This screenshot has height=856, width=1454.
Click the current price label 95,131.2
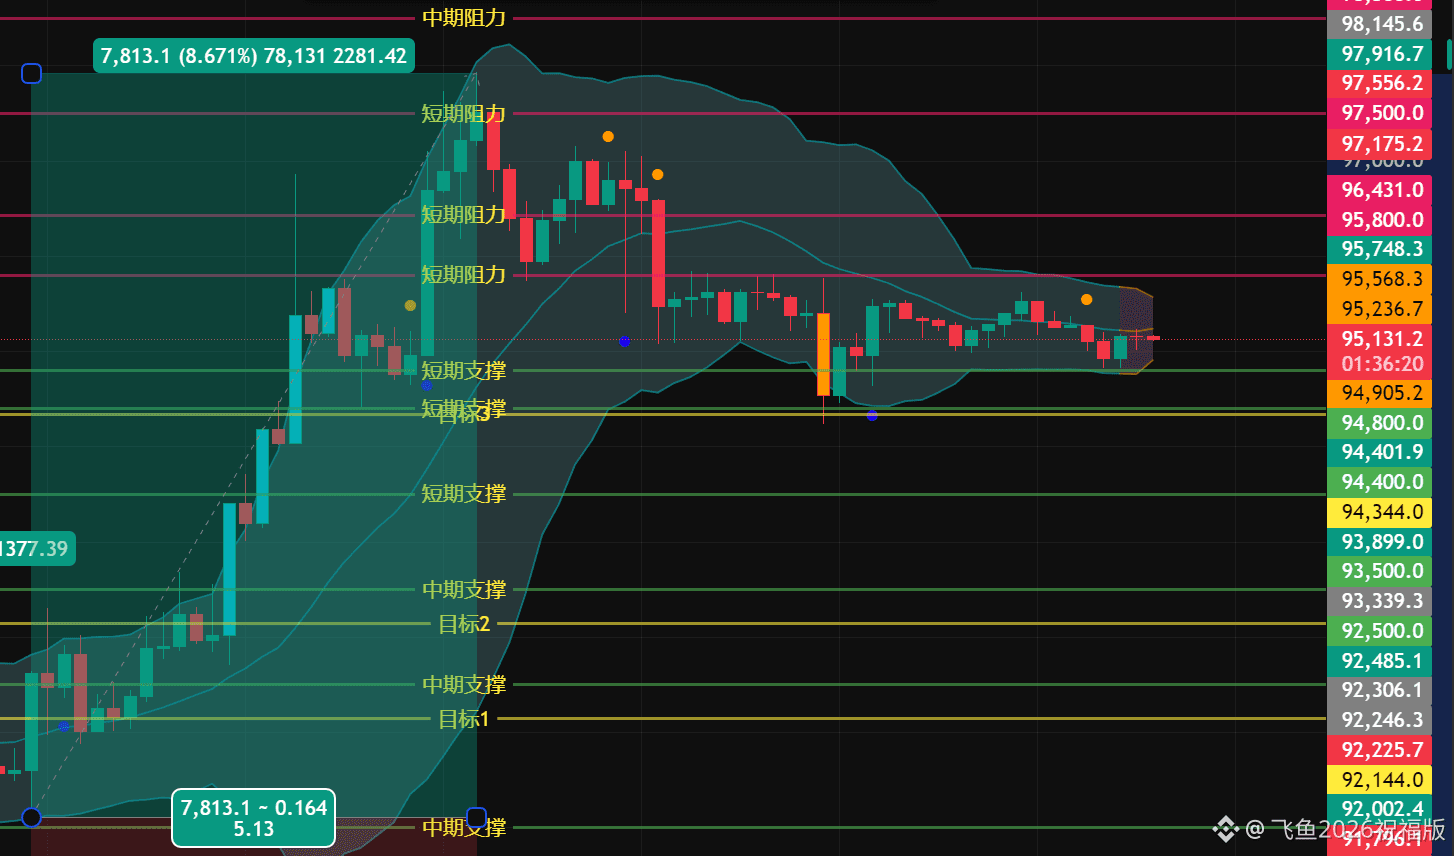[x=1380, y=339]
